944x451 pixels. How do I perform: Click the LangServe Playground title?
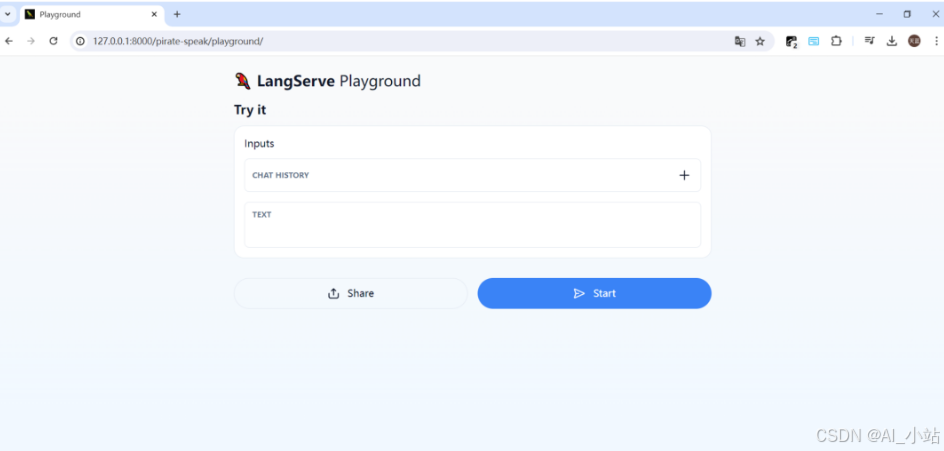[339, 81]
